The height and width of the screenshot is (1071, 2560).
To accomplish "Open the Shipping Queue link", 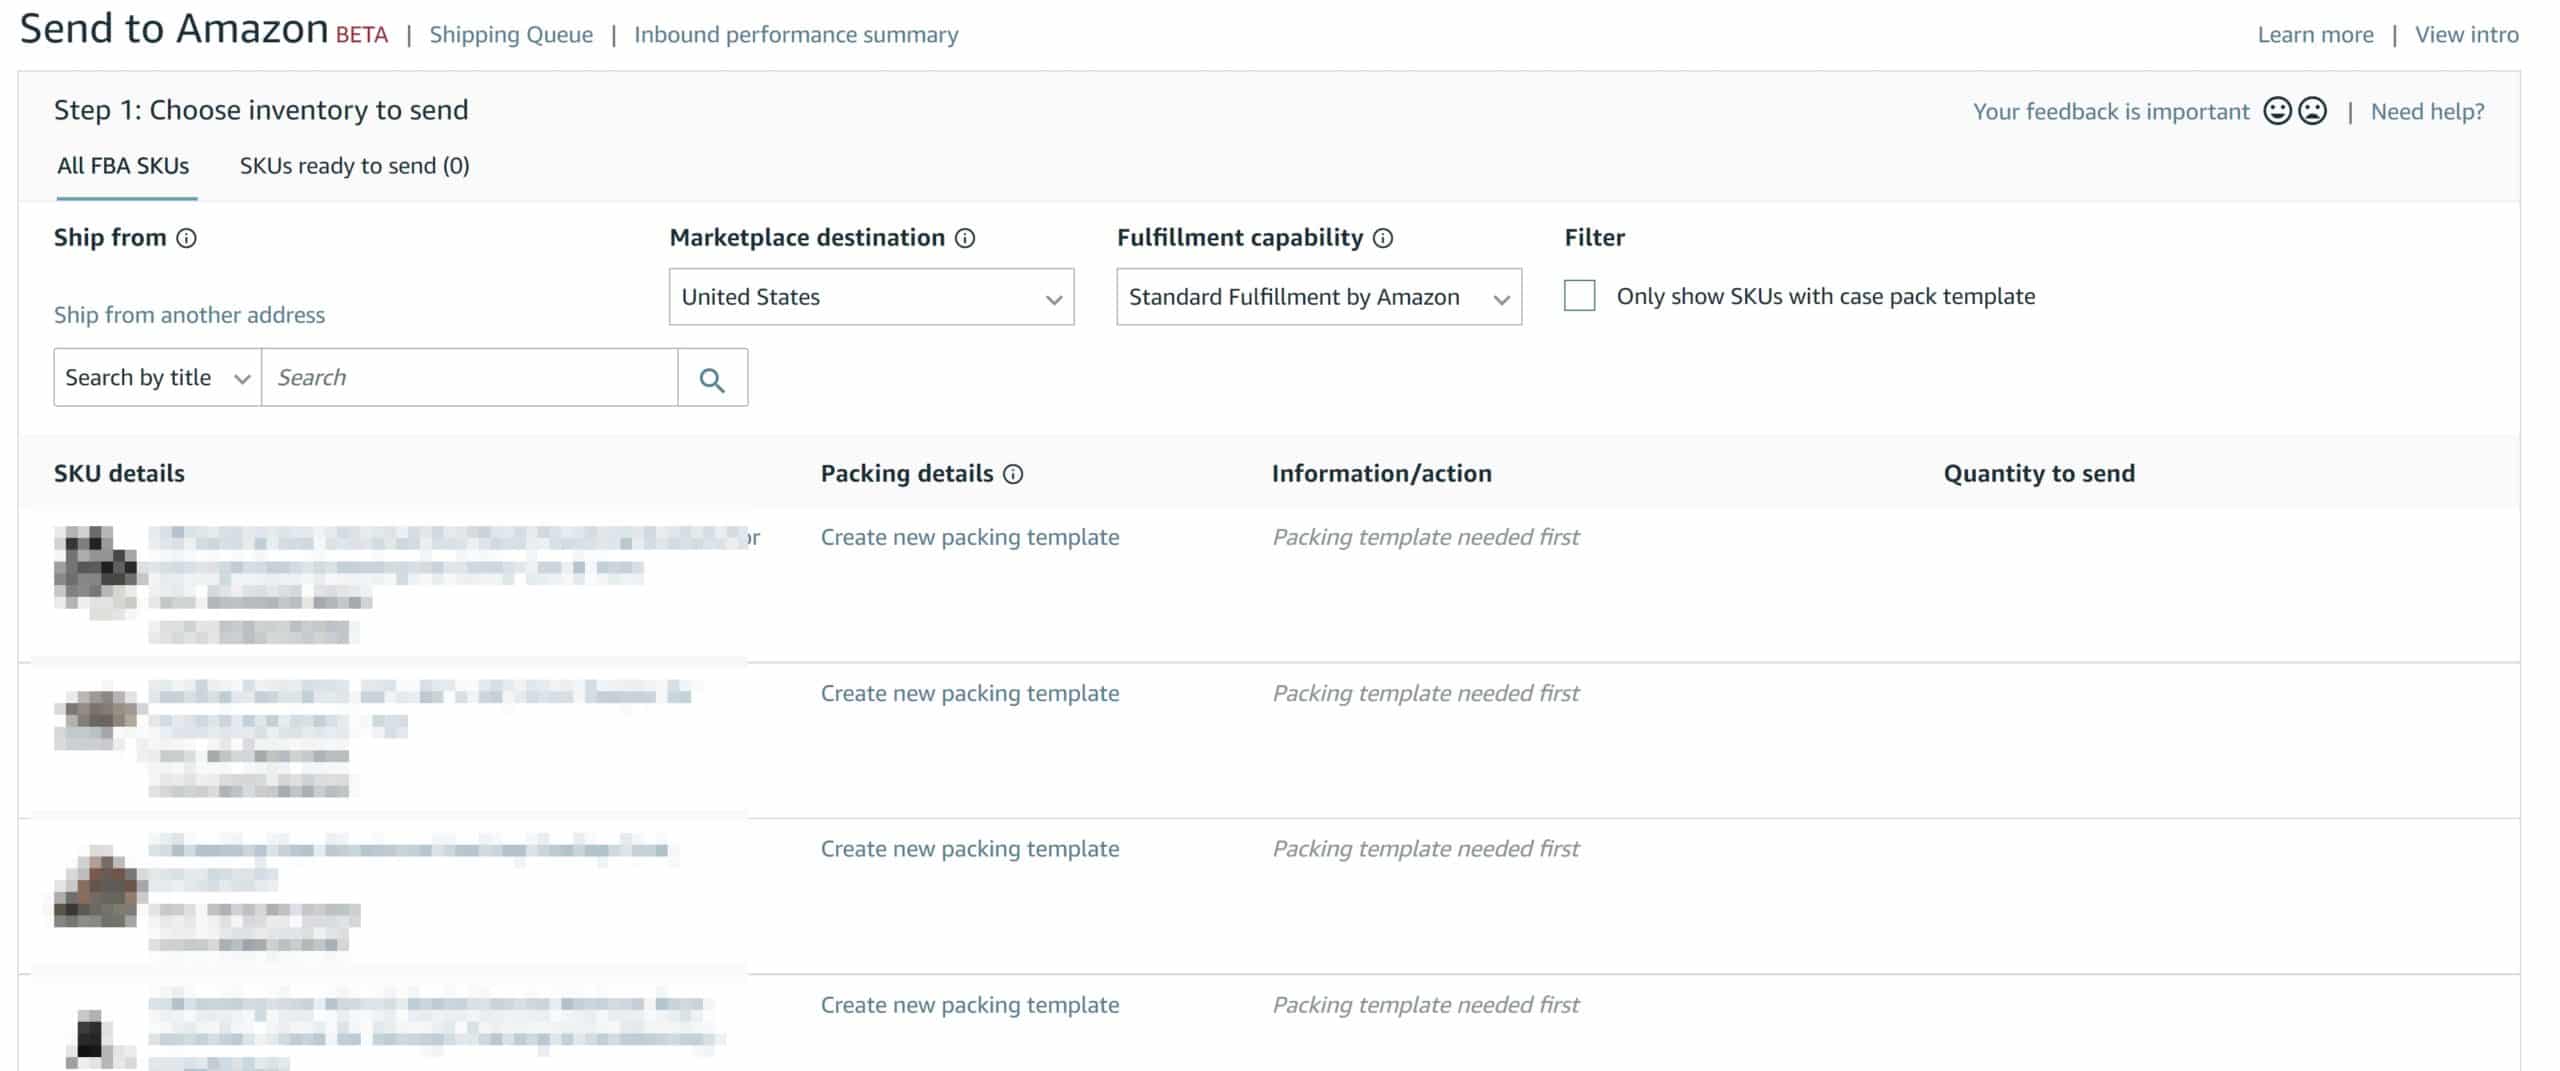I will 511,35.
